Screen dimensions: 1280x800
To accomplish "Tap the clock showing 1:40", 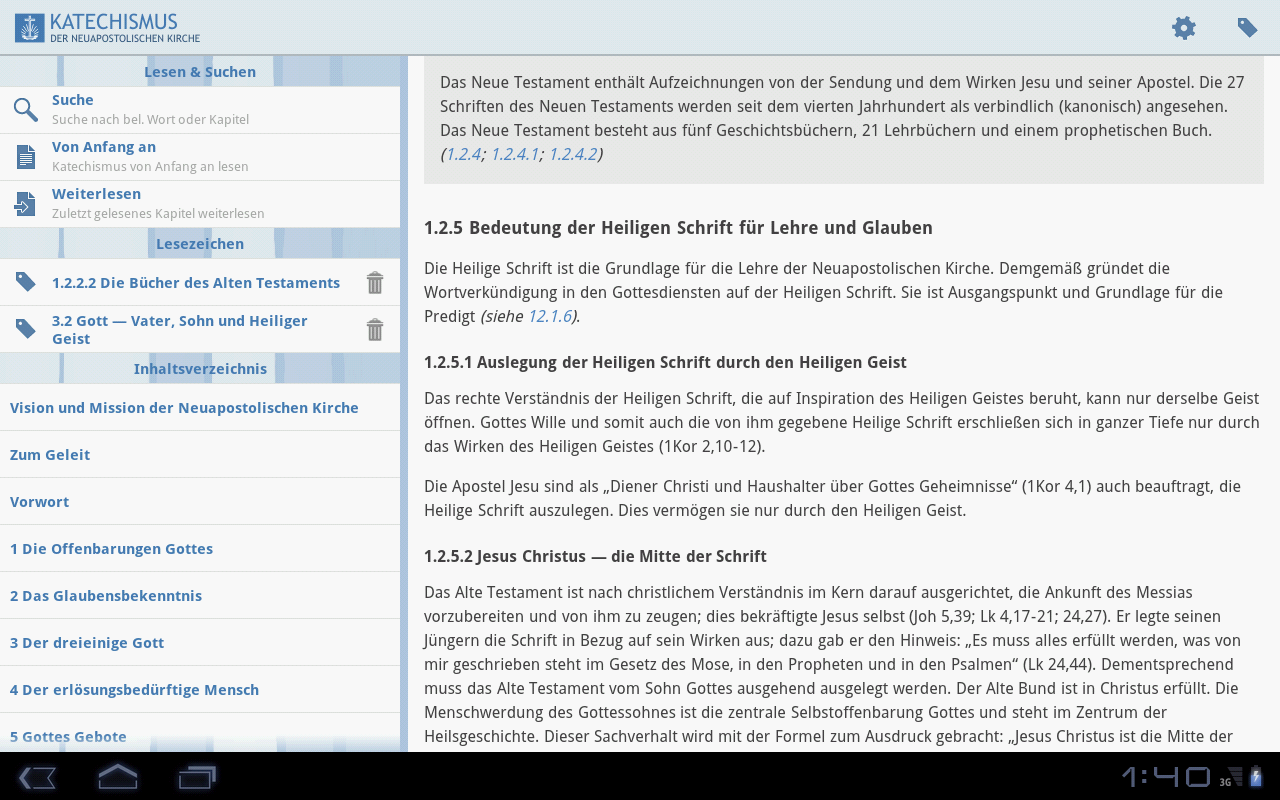I will 1166,777.
